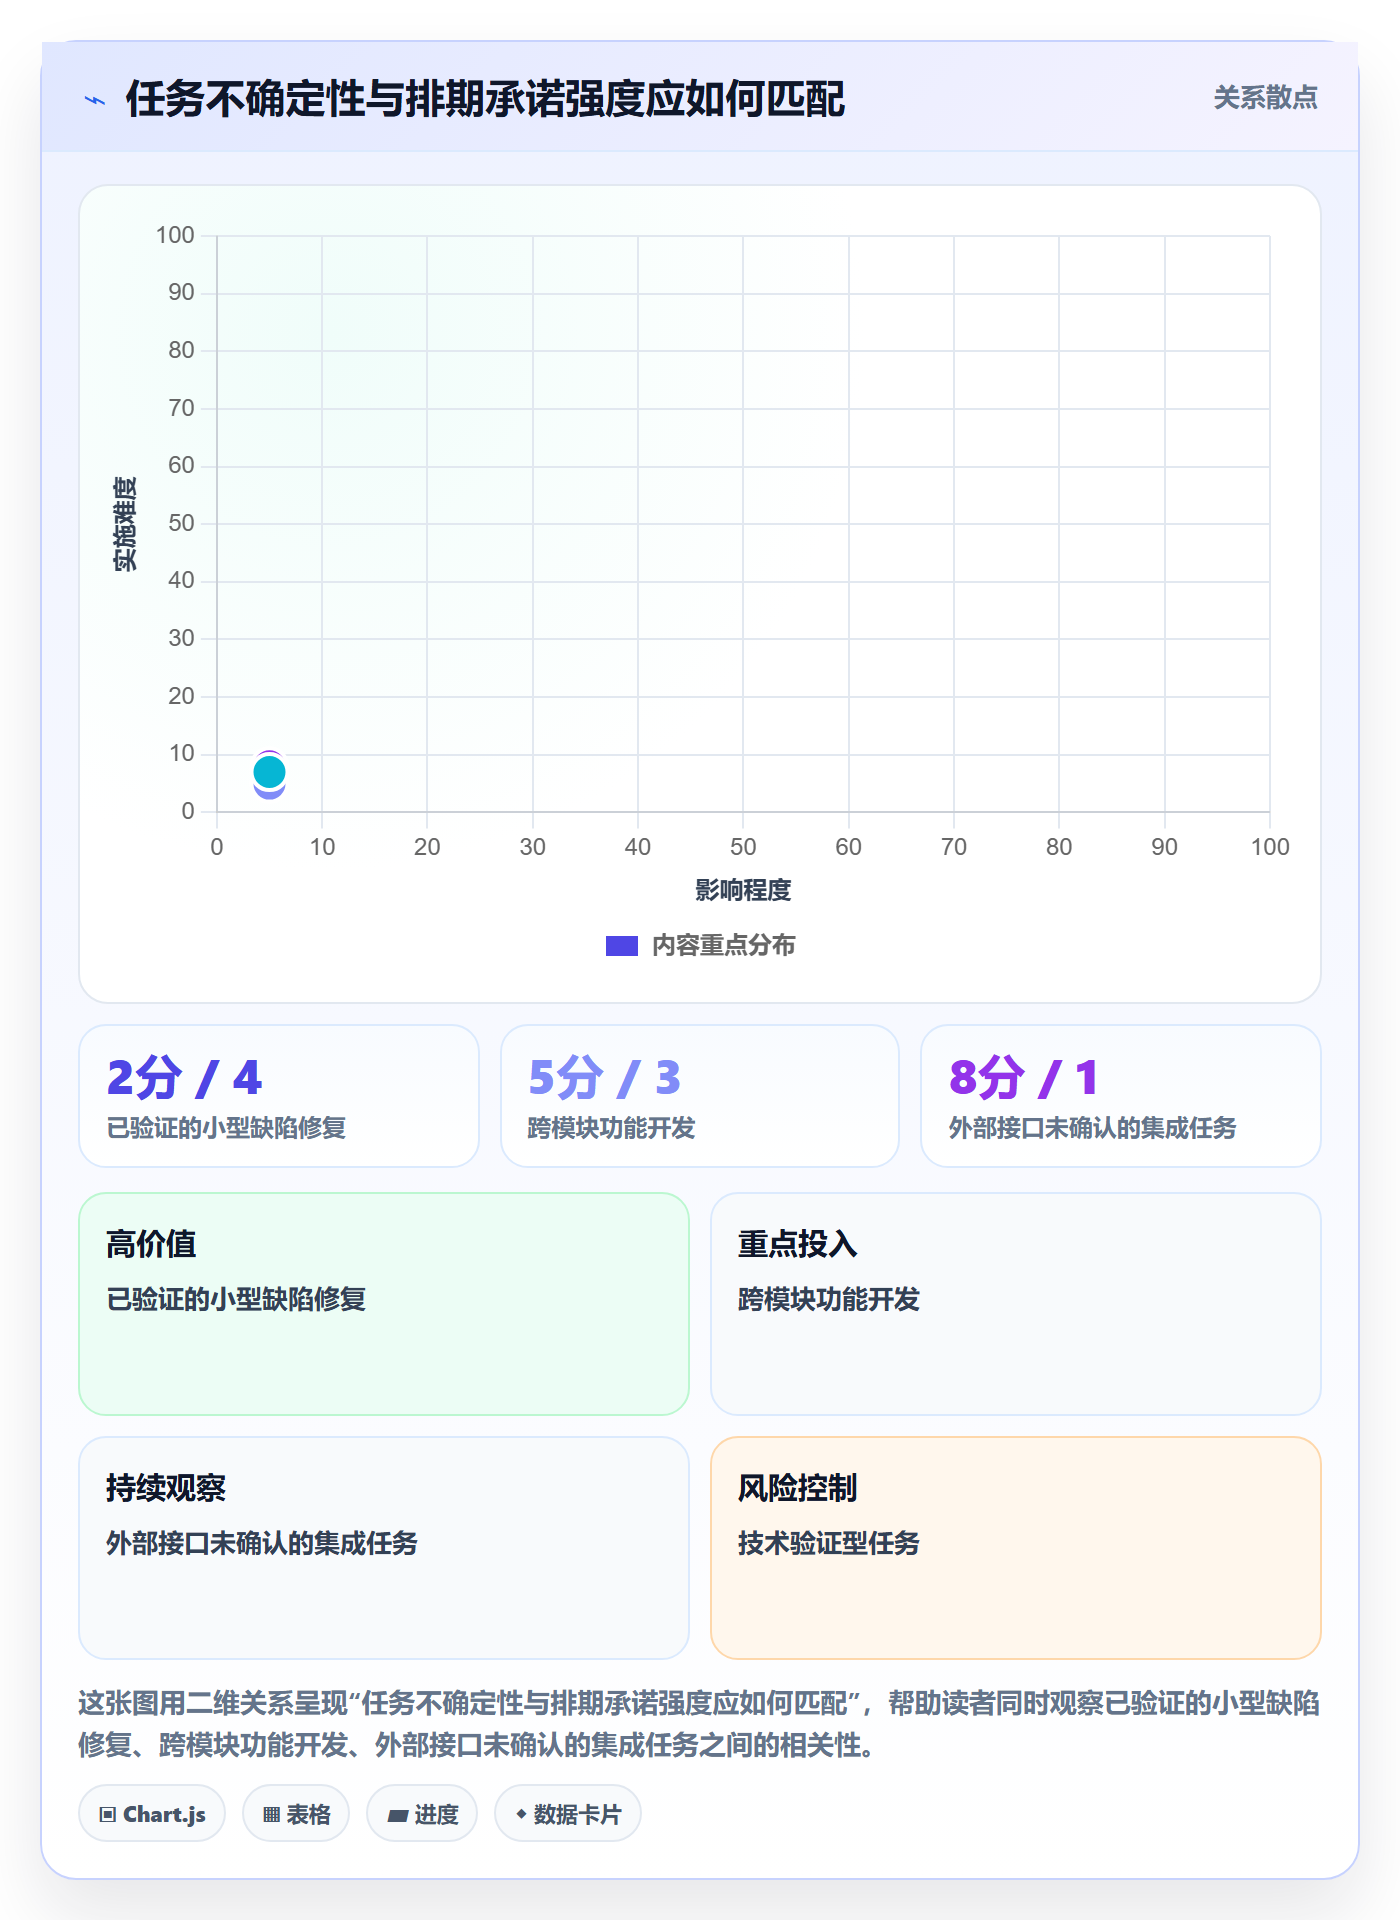Select the 2分 / 4 score card
The width and height of the screenshot is (1400, 1920).
(x=279, y=1096)
